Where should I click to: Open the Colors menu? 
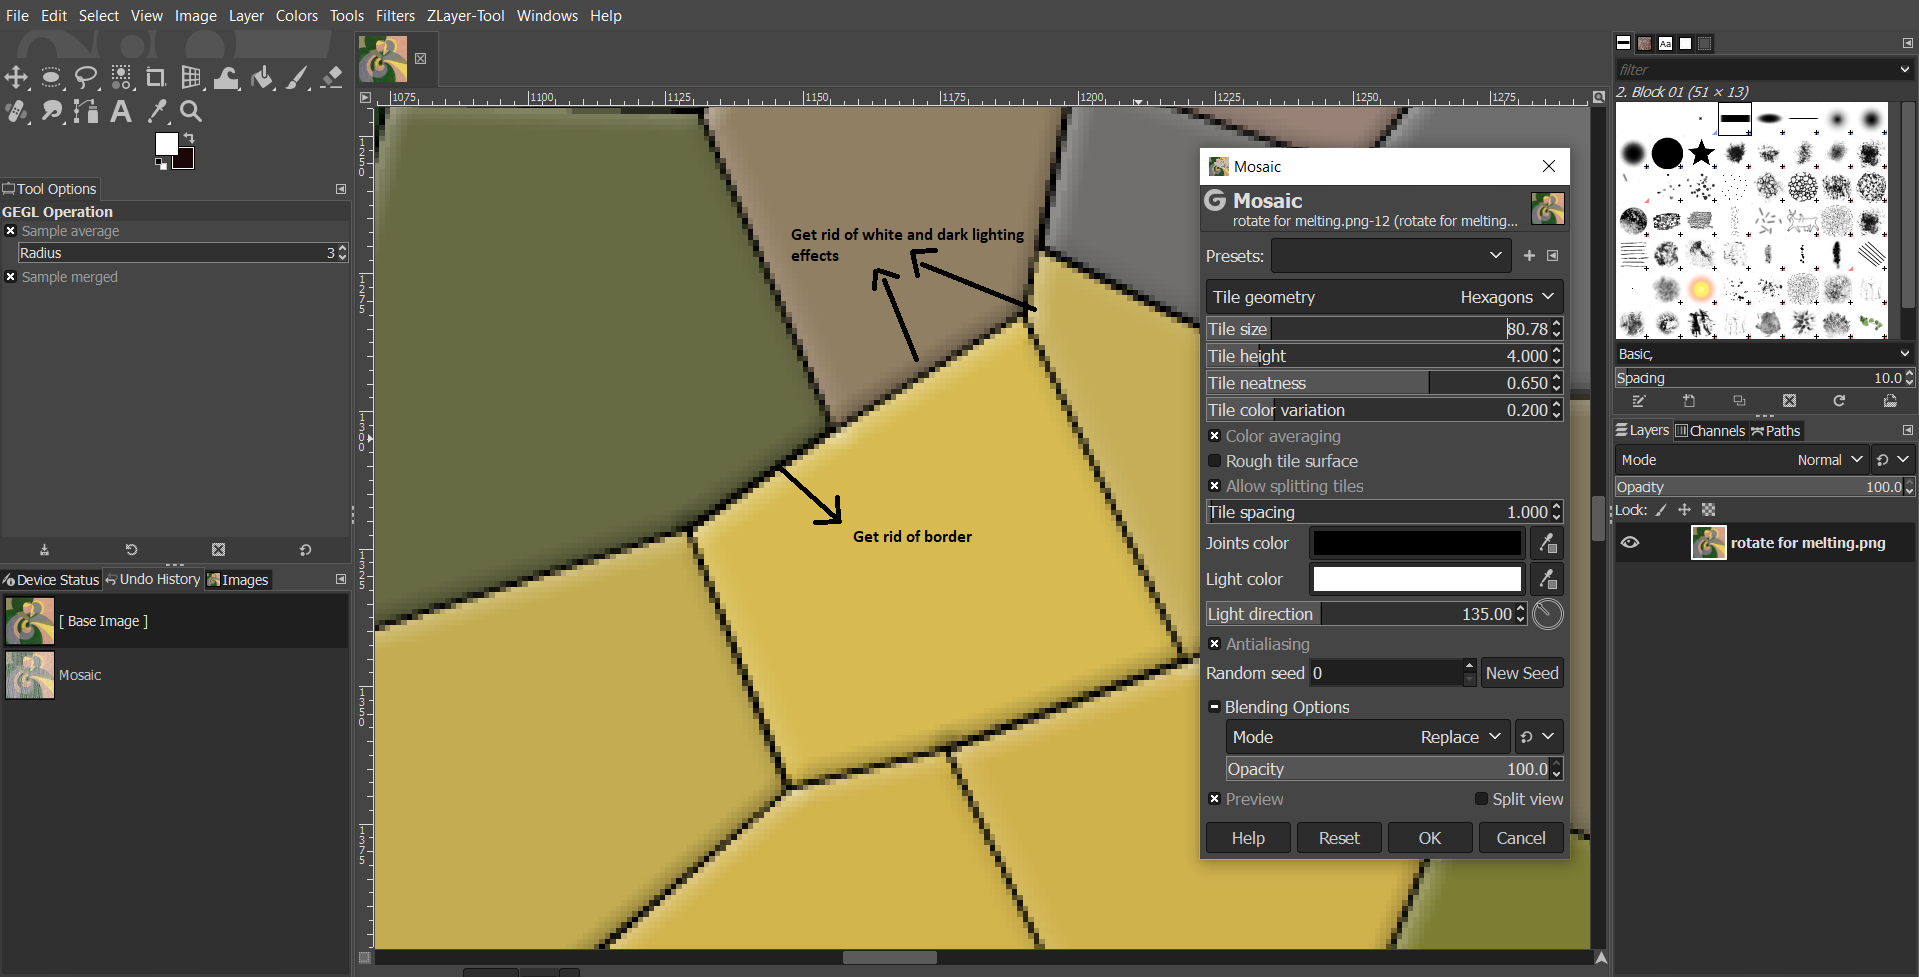[297, 16]
